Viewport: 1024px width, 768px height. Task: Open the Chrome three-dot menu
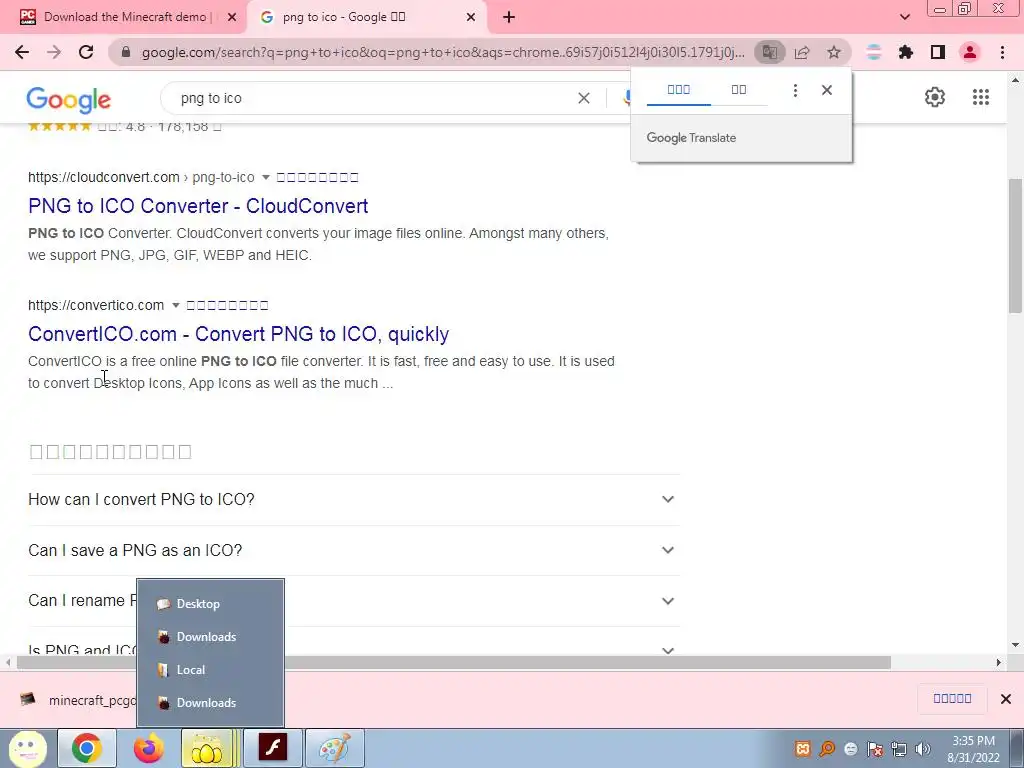coord(1002,52)
